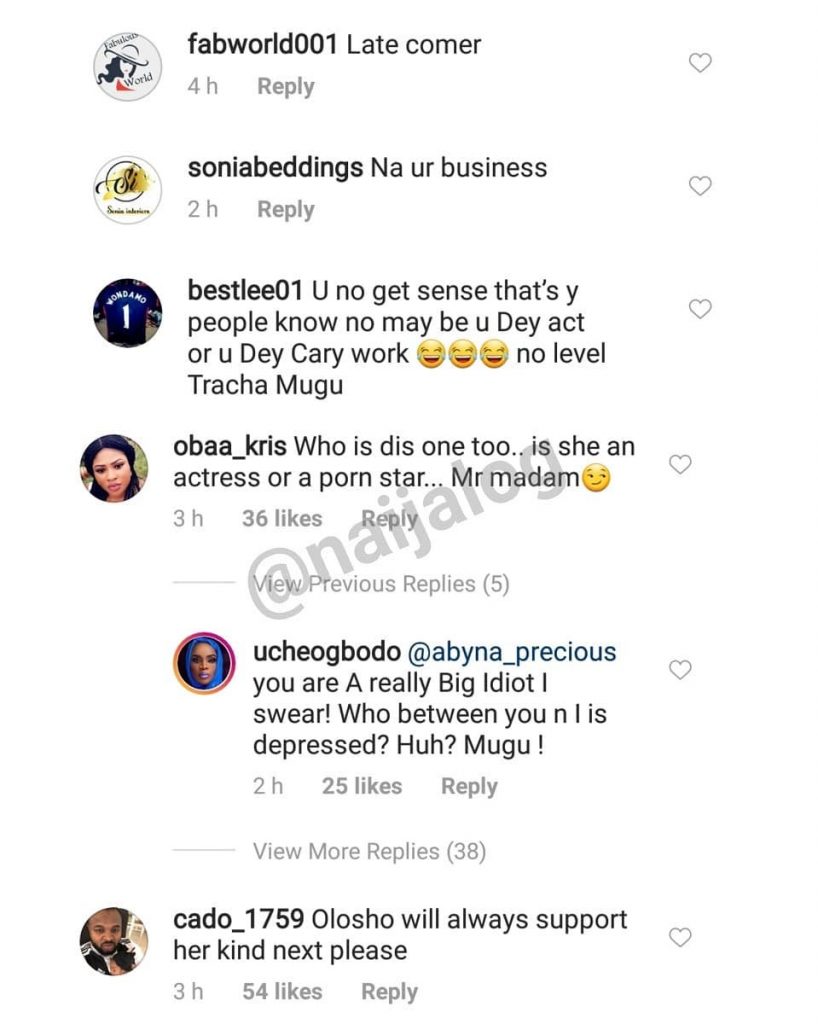Screen dimensions: 818x1024
Task: Open cado_1759 profile photo
Action: click(114, 941)
